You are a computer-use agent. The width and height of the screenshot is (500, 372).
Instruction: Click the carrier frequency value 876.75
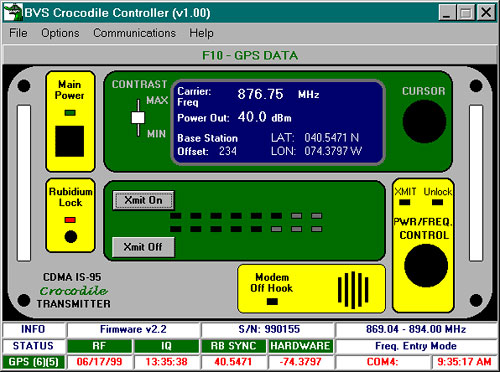[260, 94]
